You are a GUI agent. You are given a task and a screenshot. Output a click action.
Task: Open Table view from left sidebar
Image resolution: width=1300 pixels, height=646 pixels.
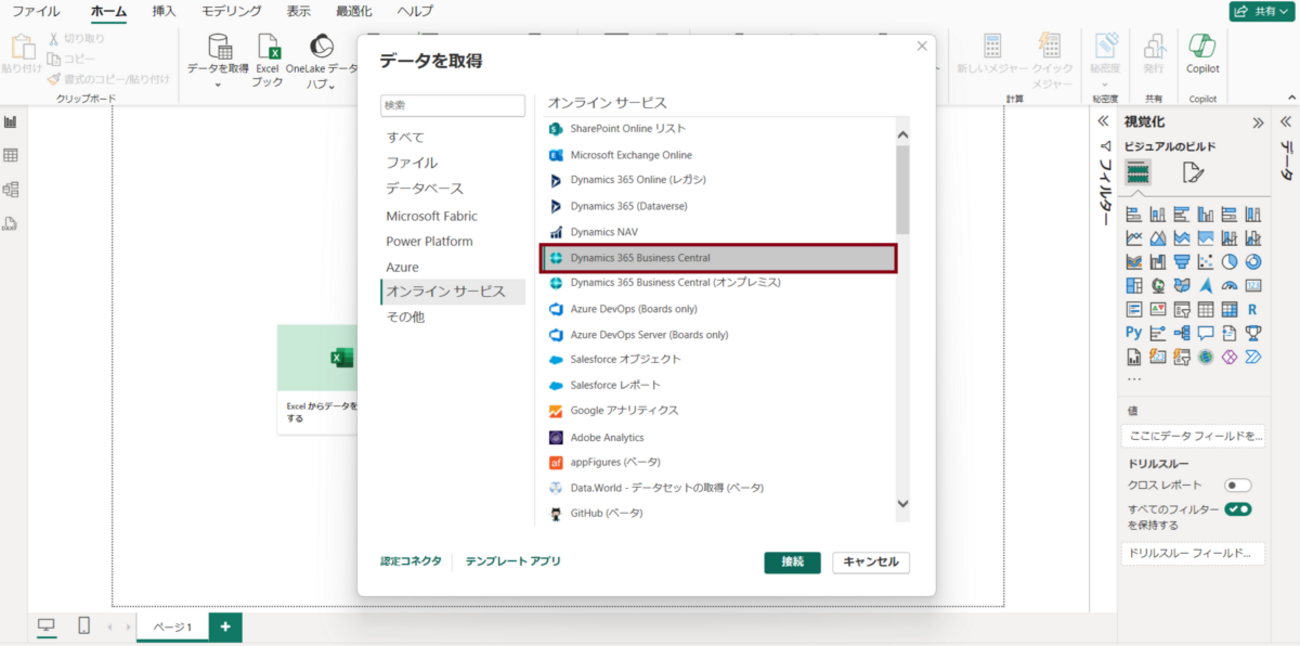click(11, 156)
